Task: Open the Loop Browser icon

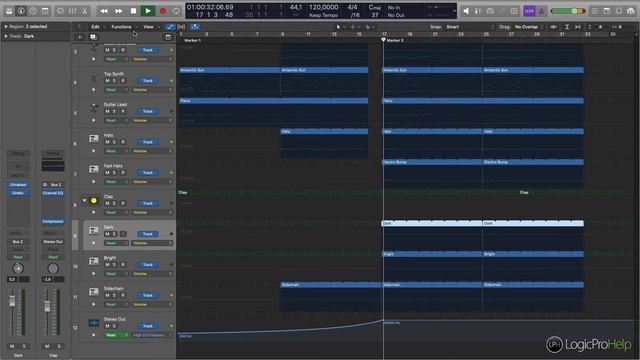Action: [x=619, y=11]
